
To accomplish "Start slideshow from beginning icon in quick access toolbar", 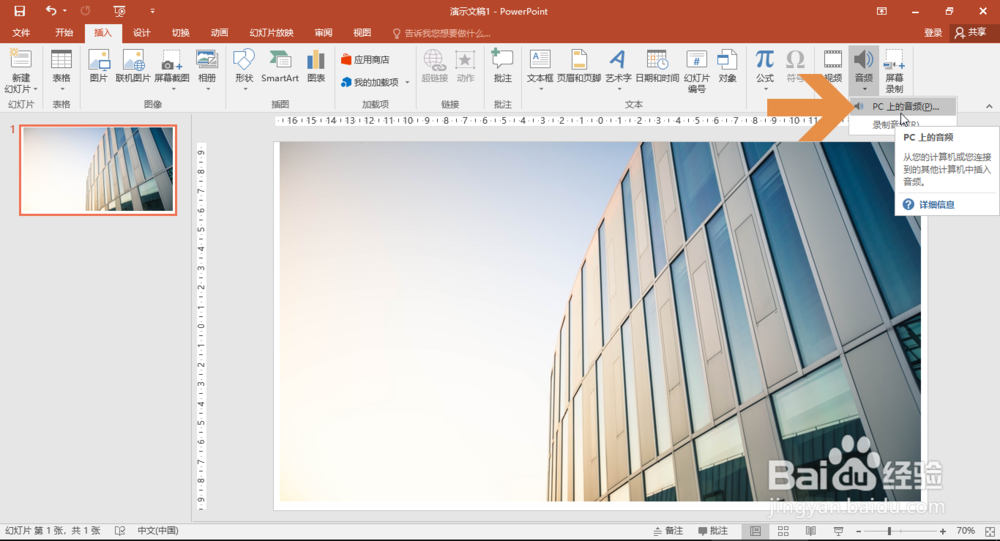I will [x=119, y=11].
